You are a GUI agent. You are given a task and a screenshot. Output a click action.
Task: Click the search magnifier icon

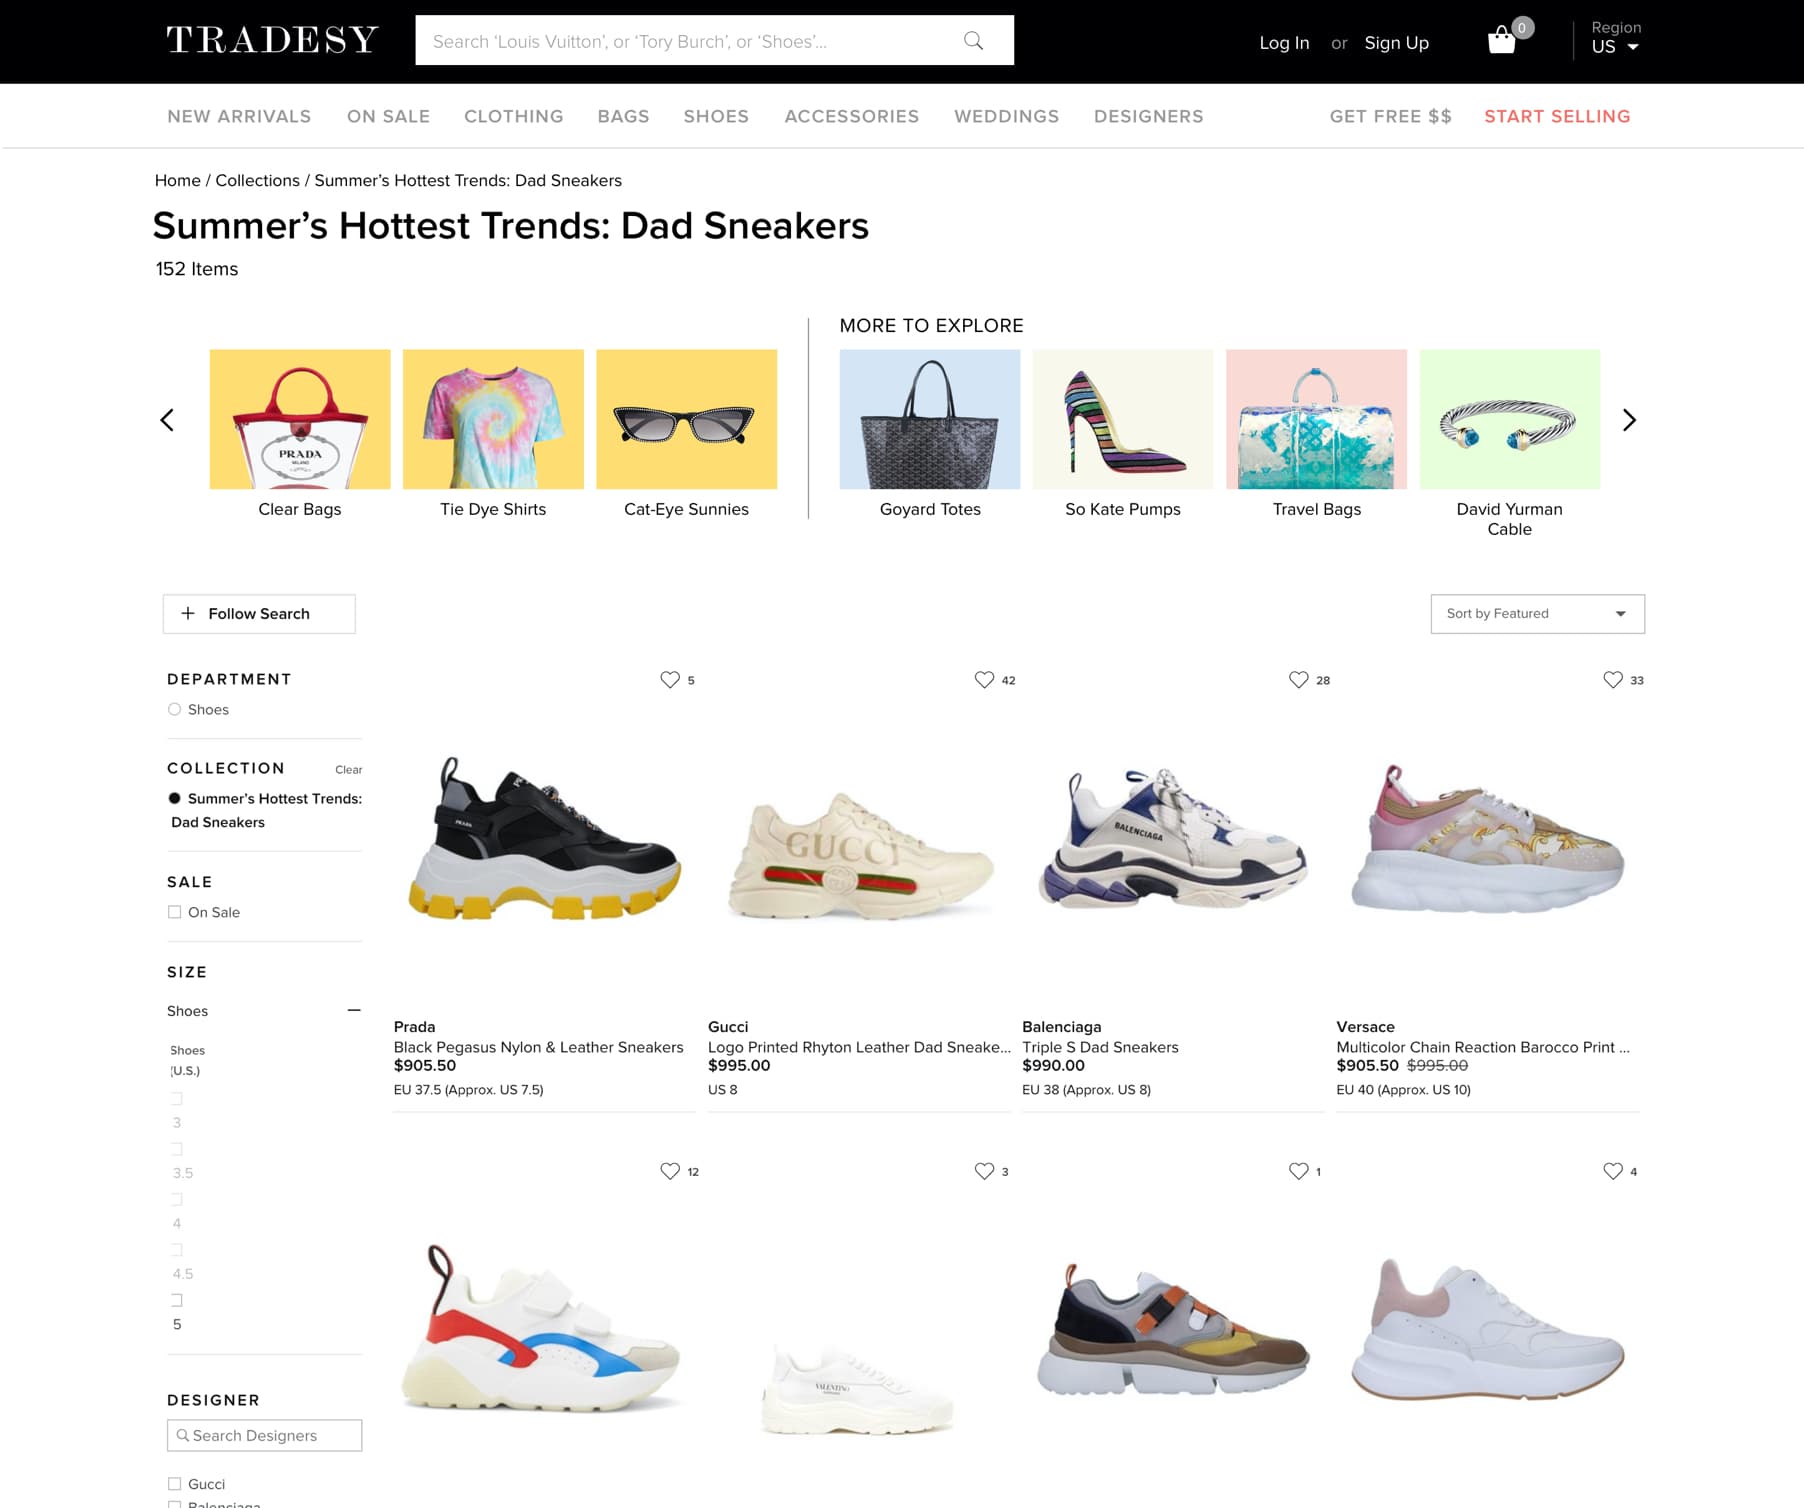(x=973, y=41)
